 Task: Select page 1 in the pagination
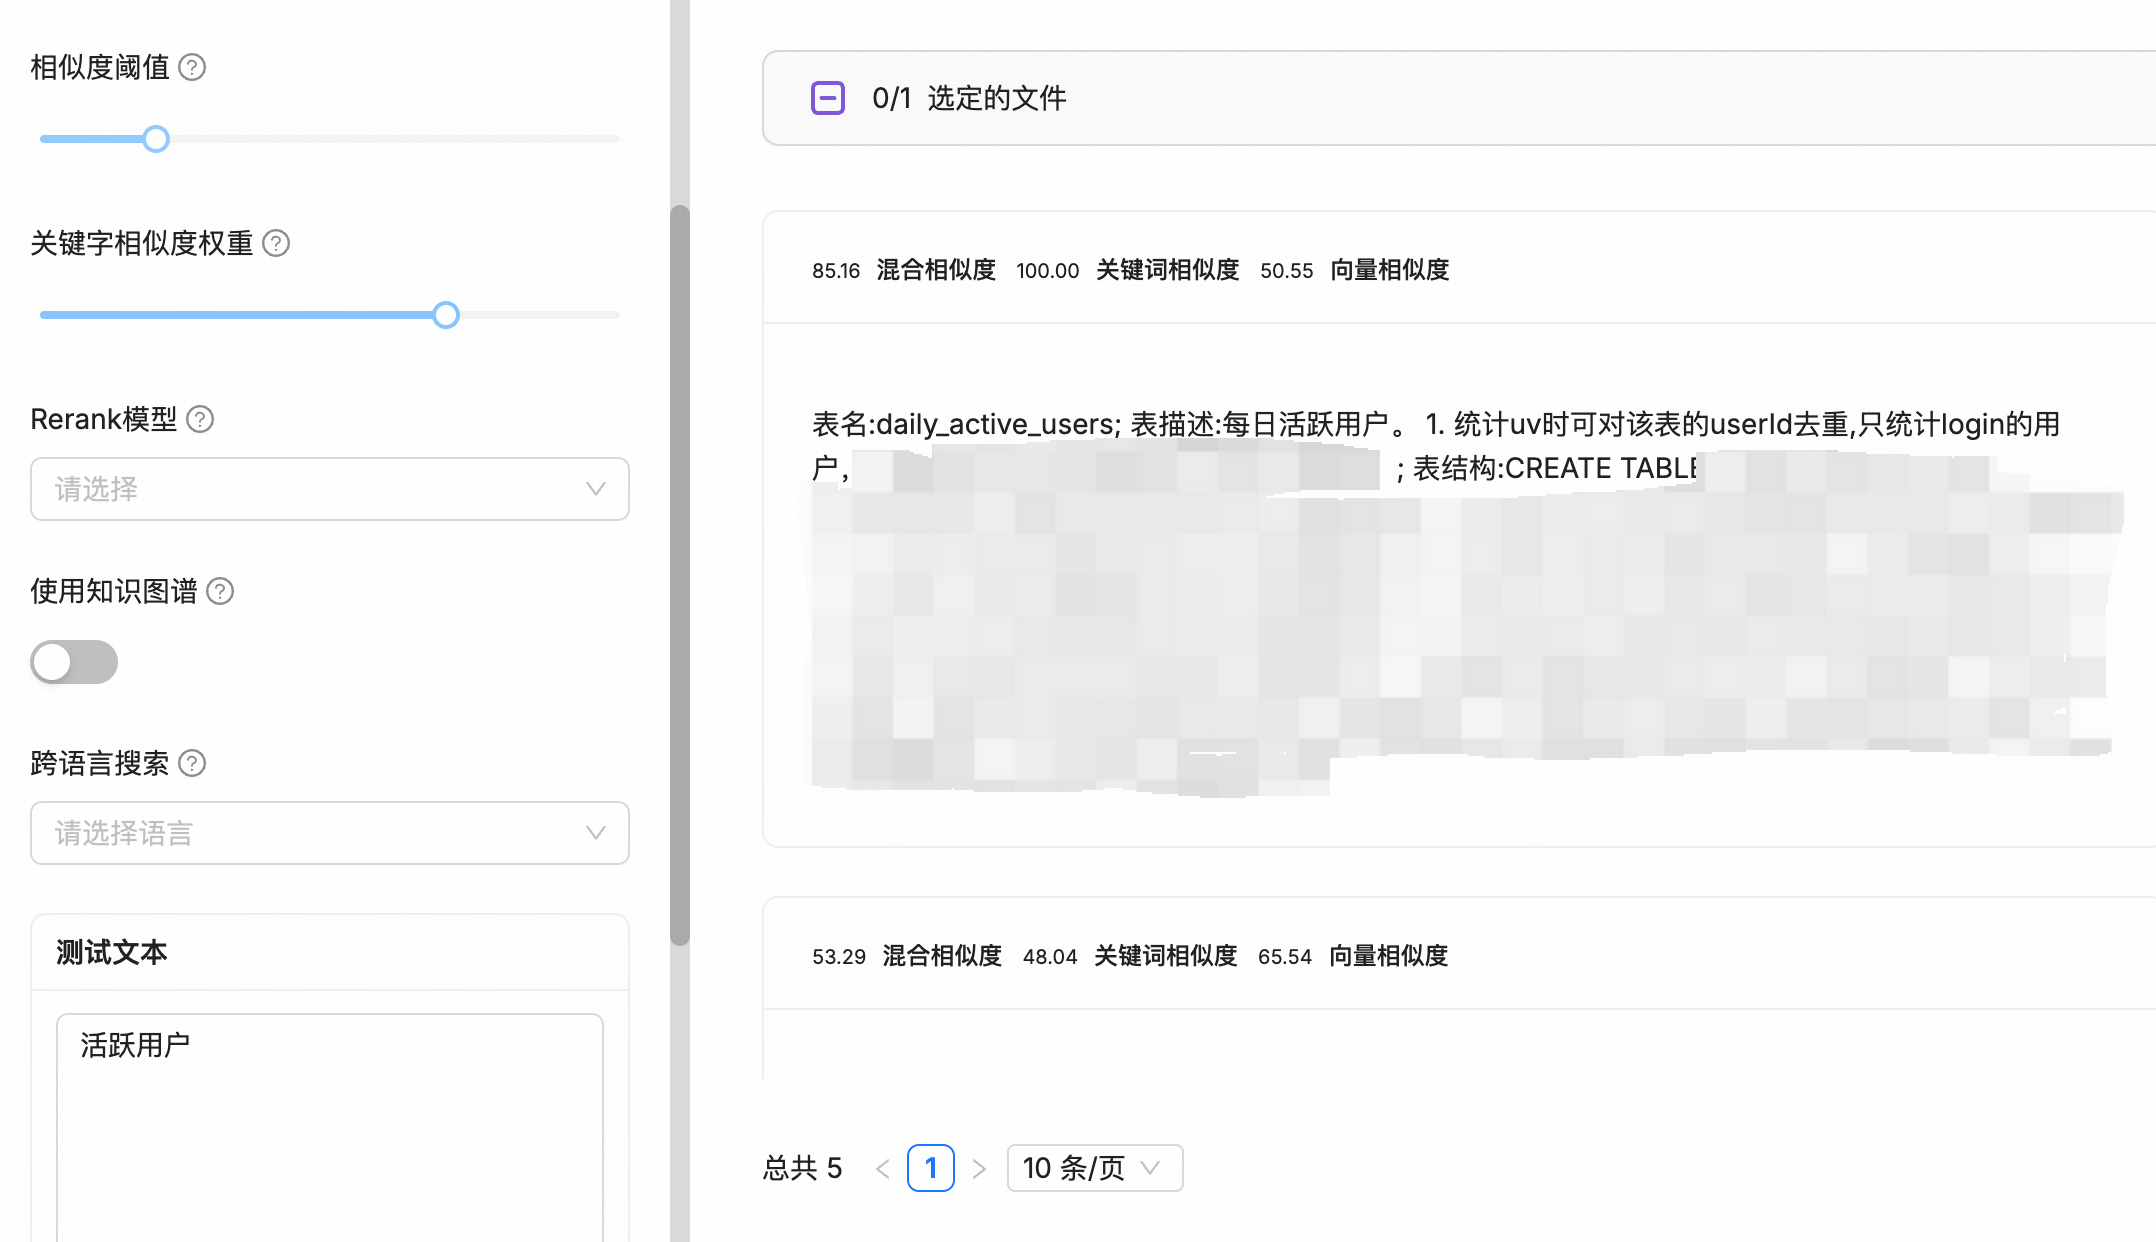[x=931, y=1168]
